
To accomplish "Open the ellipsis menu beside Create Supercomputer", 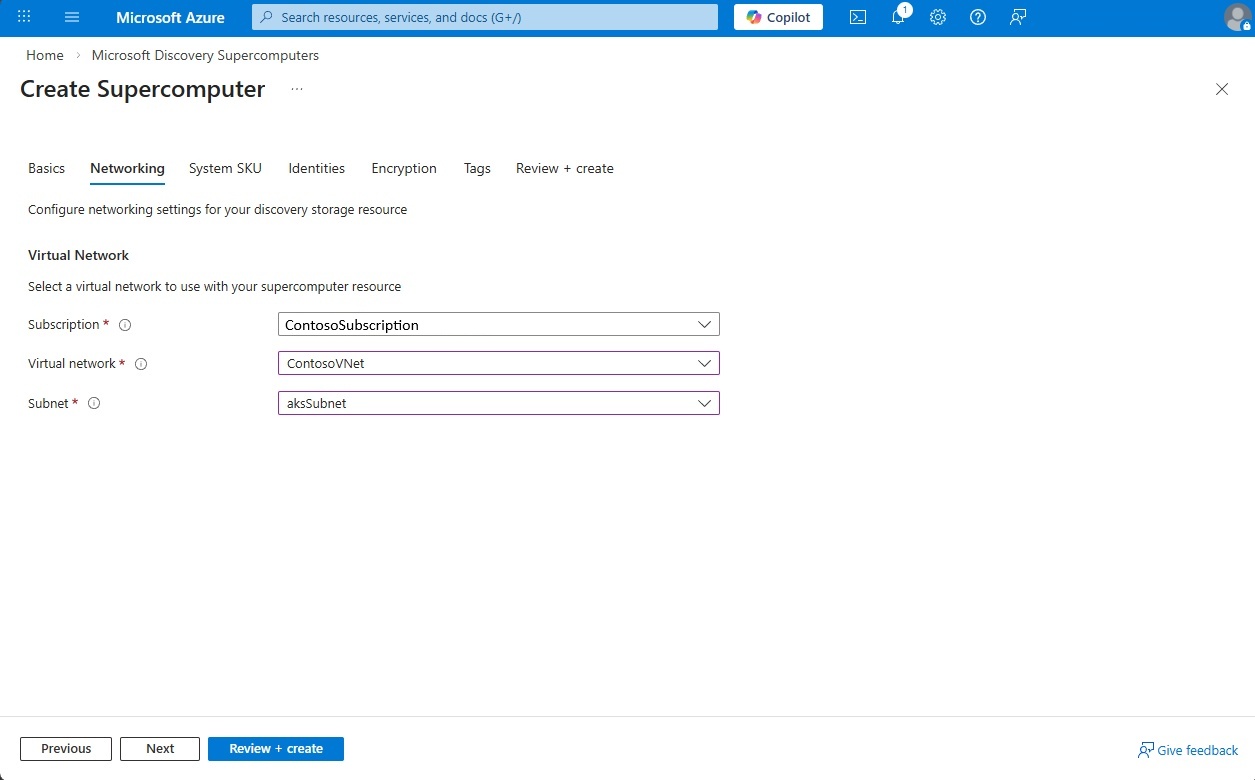I will [x=297, y=89].
